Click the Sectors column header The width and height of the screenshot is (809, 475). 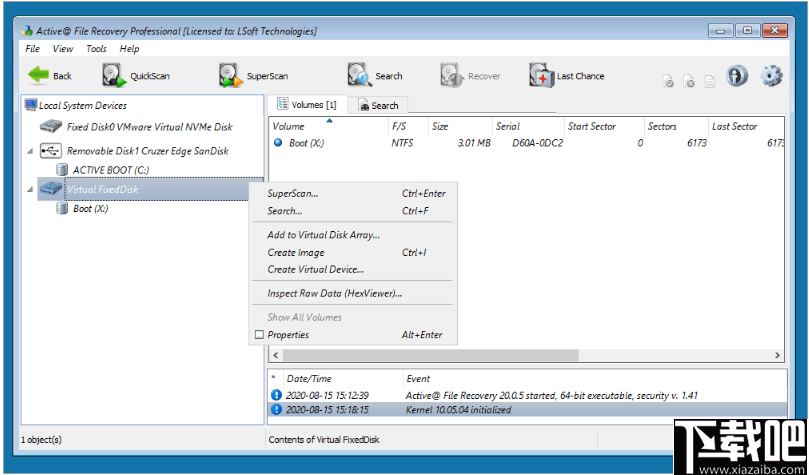click(x=676, y=126)
